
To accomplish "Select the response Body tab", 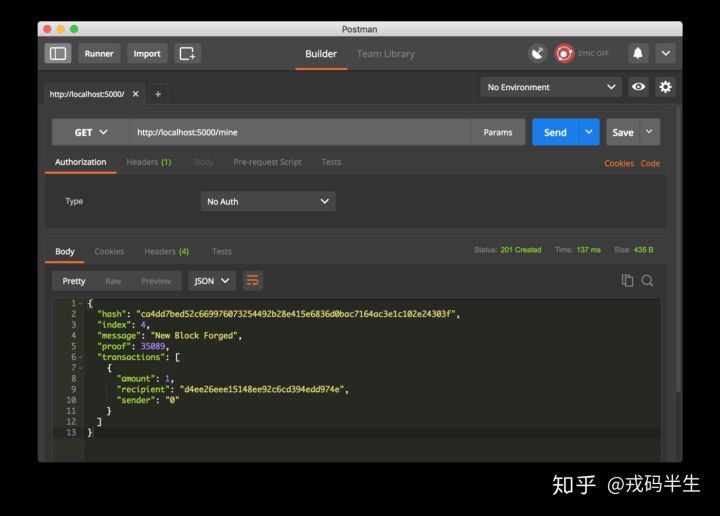I will click(65, 251).
